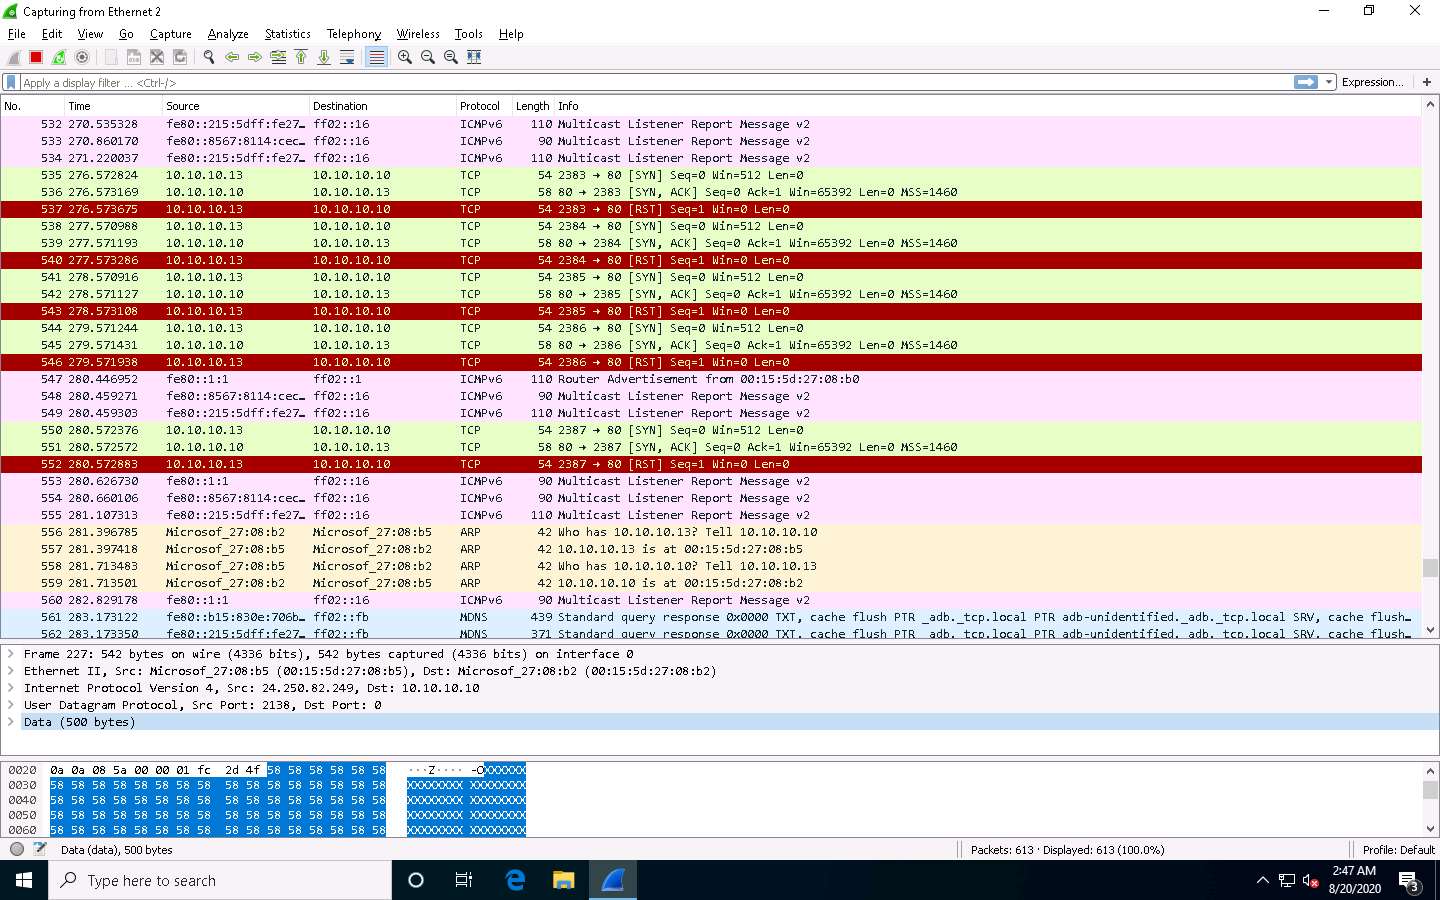Select packet 535 SYN row
The height and width of the screenshot is (900, 1440).
[711, 175]
